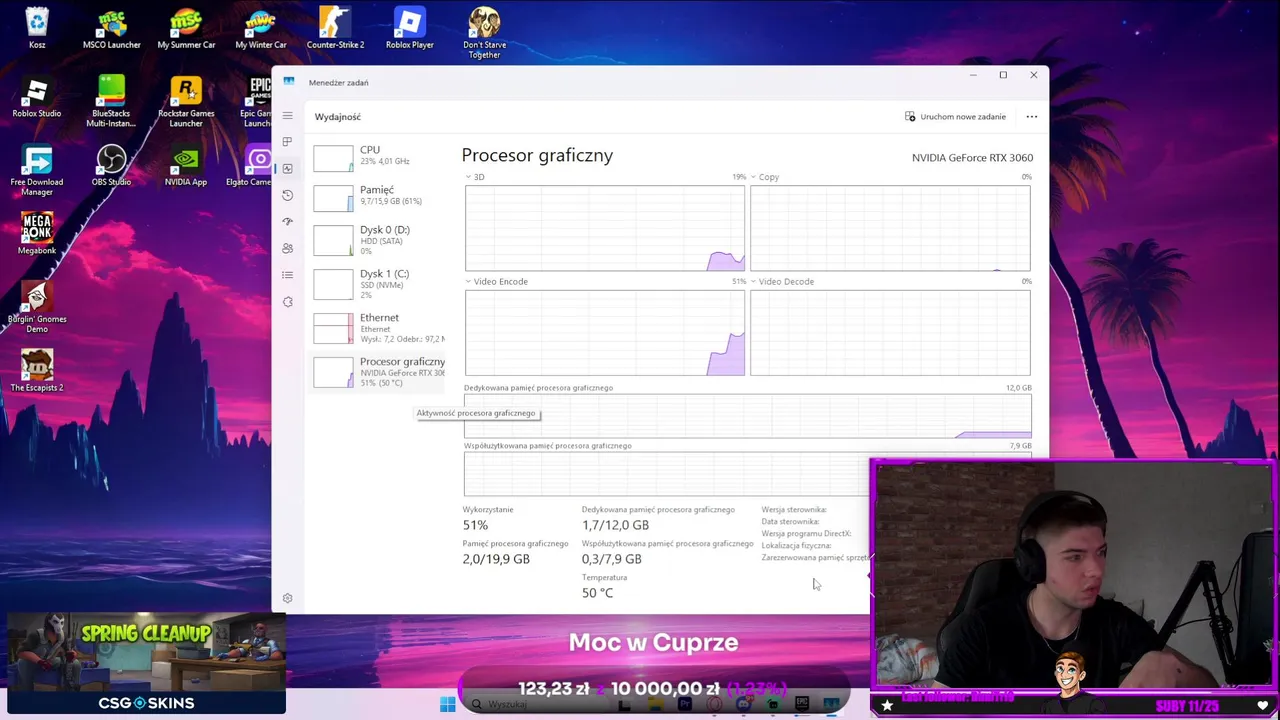Screen dimensions: 1280x720
Task: Click the Wydajność page title
Action: (x=338, y=117)
